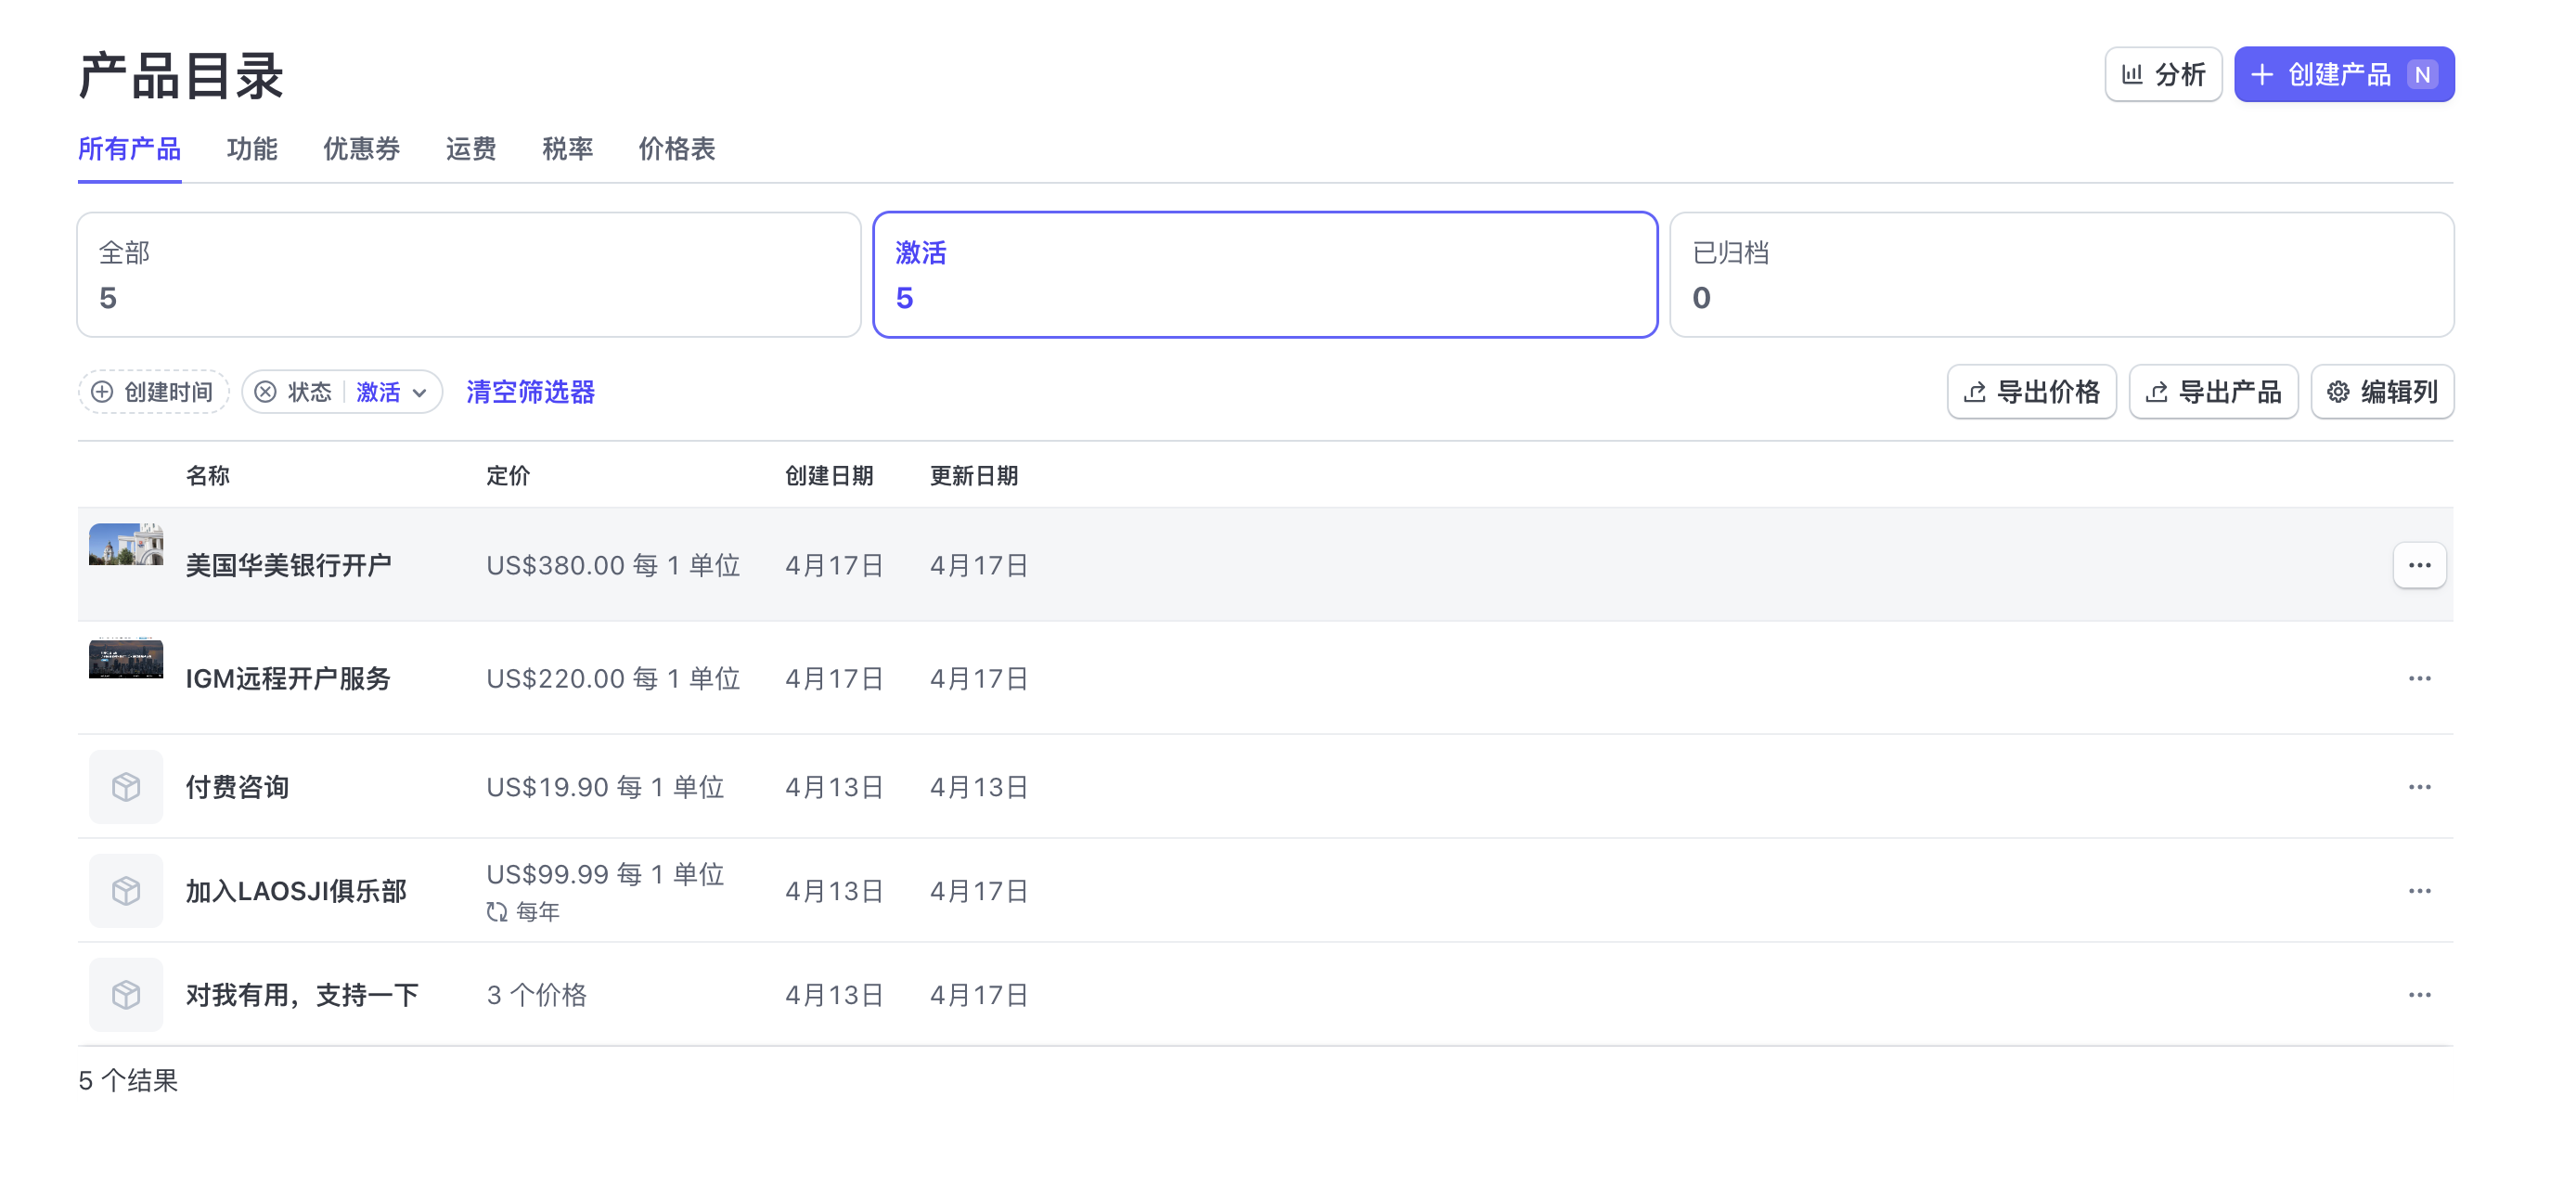
Task: Open 编辑列 gear settings
Action: (2381, 392)
